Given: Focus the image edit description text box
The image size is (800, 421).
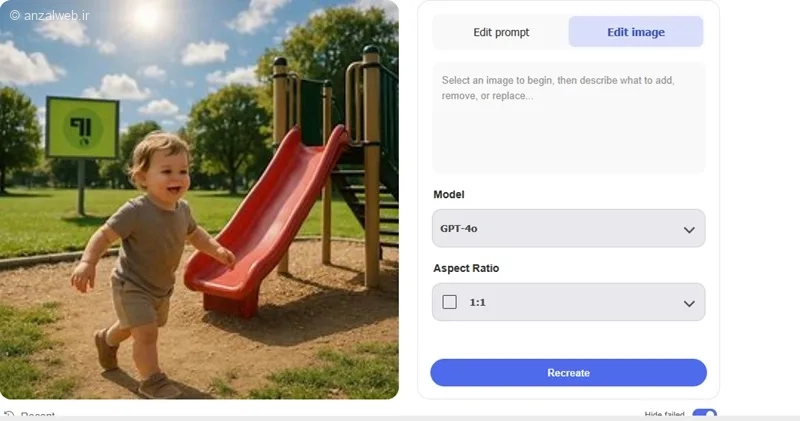Looking at the screenshot, I should tap(568, 118).
